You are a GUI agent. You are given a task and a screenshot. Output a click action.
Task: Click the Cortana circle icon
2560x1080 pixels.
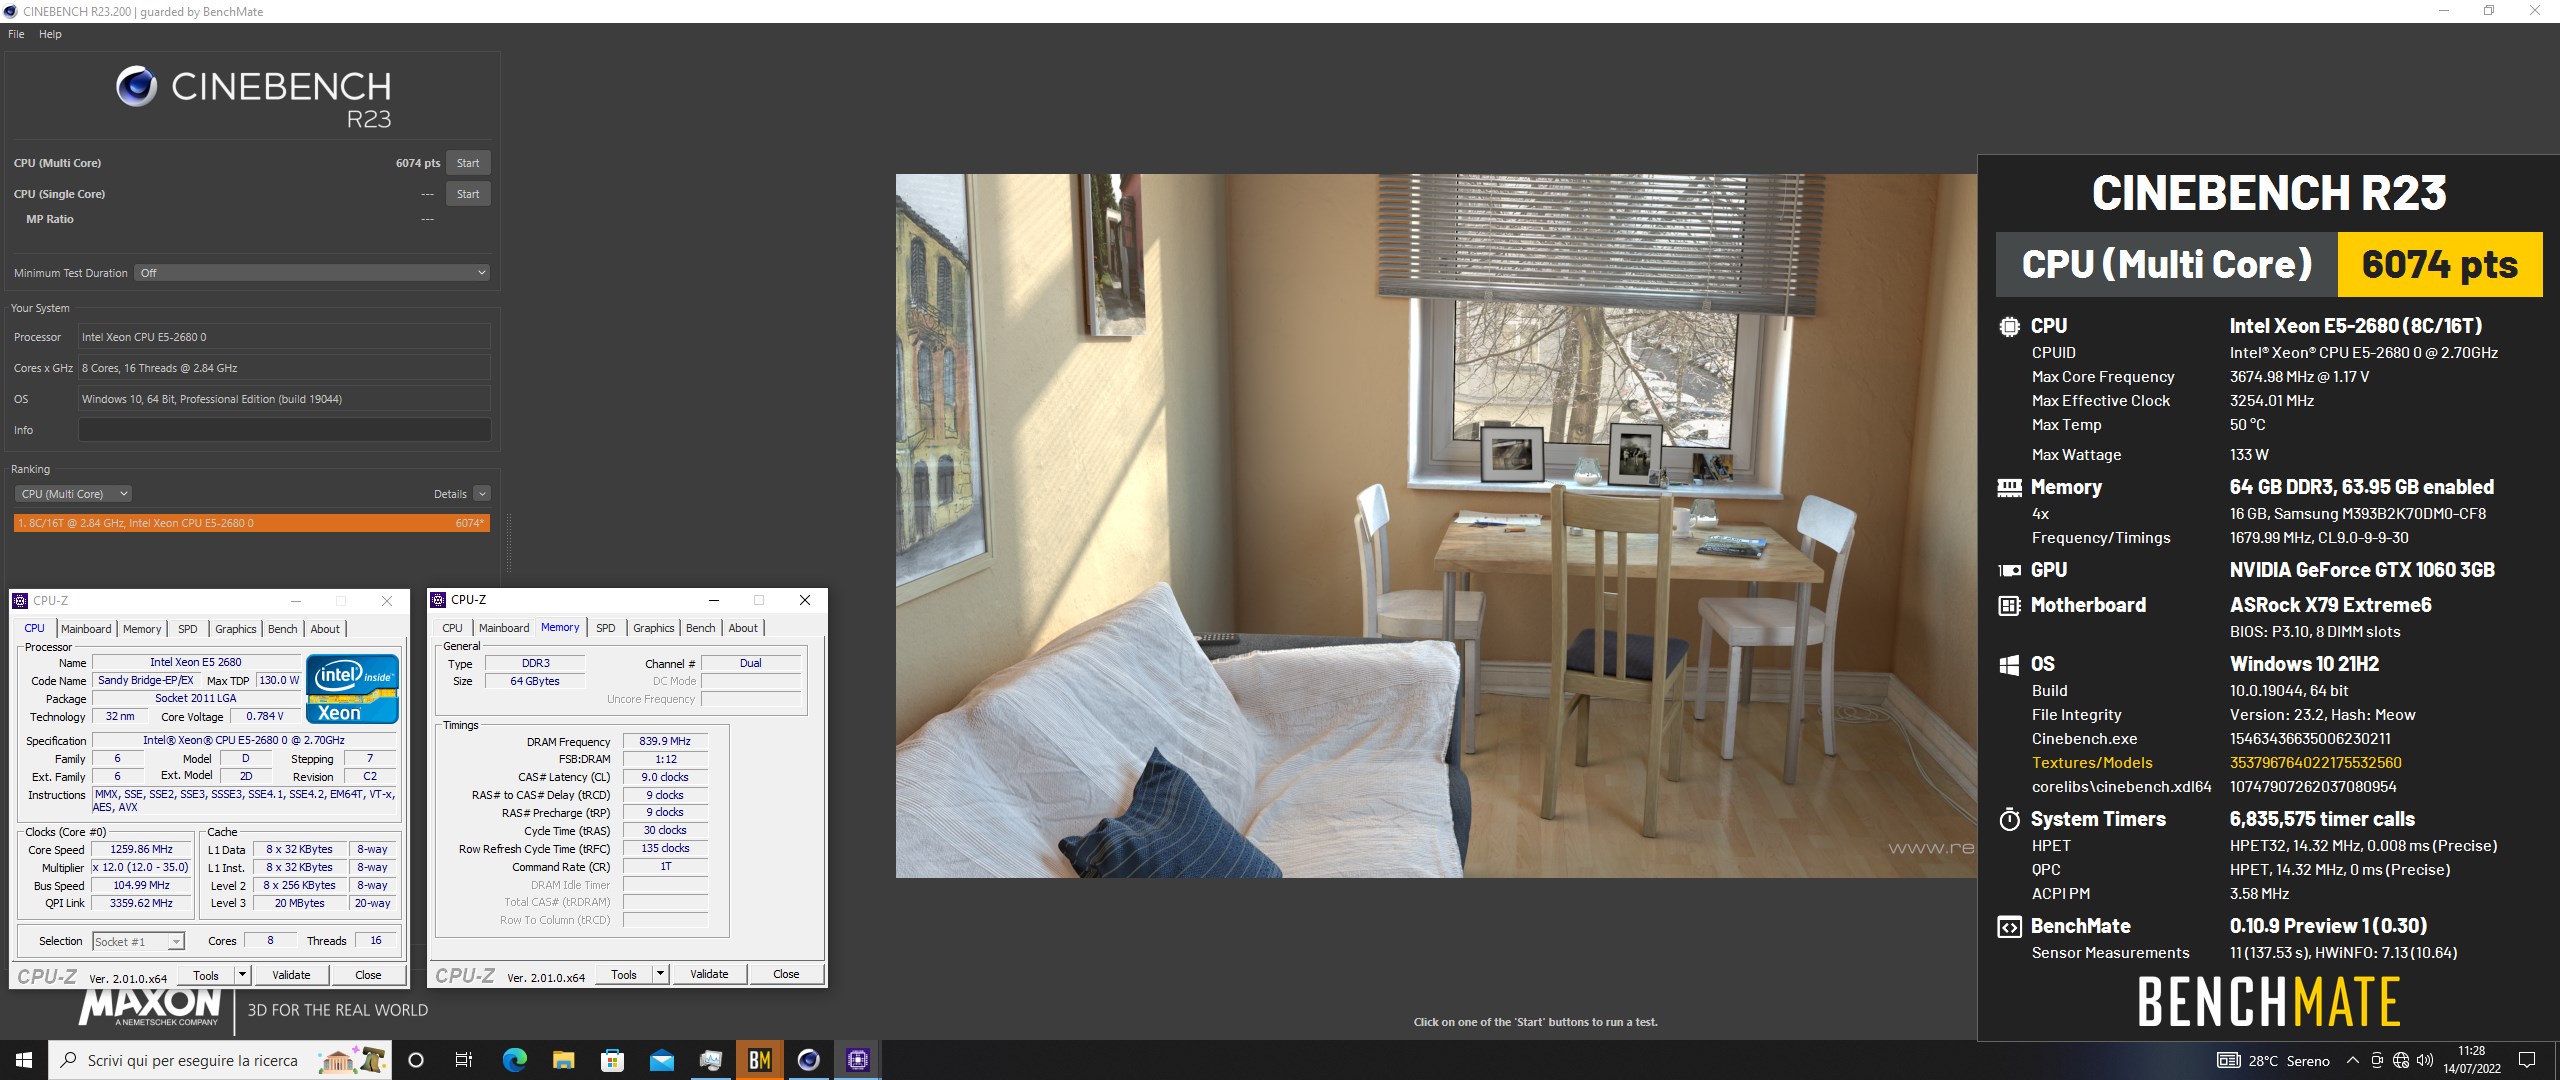[x=416, y=1060]
